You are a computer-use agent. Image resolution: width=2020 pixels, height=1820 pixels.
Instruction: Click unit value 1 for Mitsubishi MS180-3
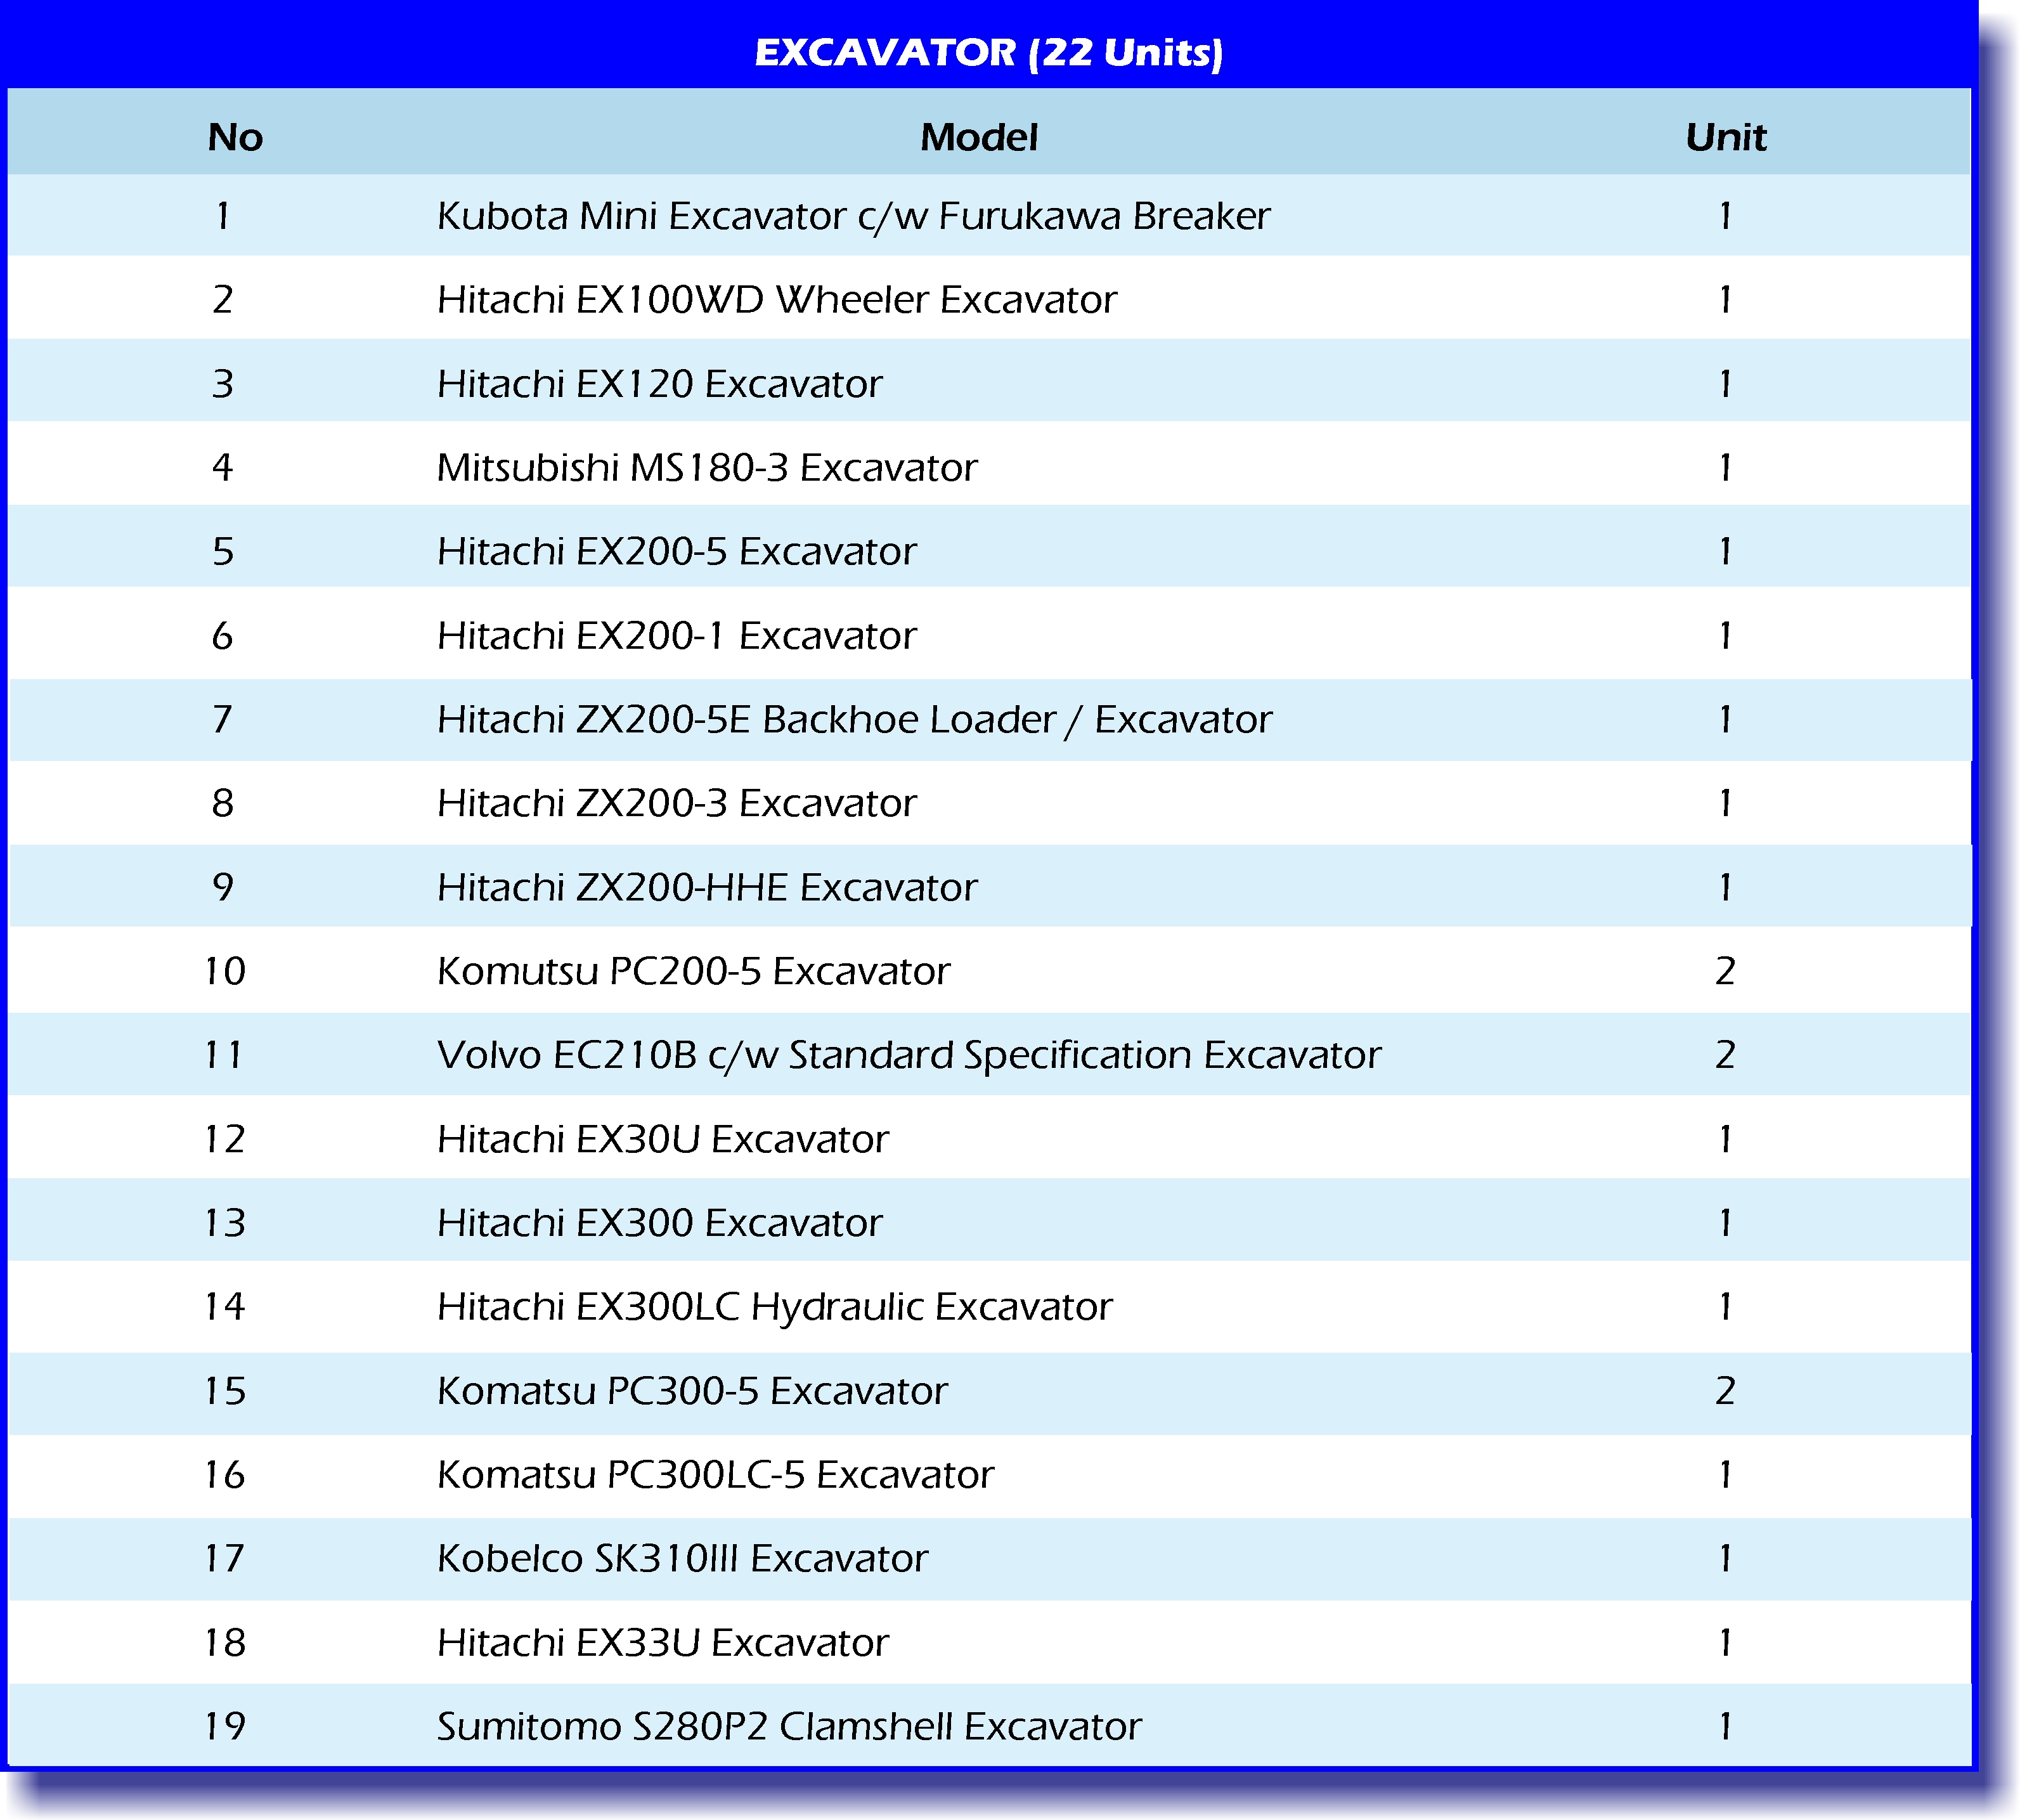[x=1726, y=467]
